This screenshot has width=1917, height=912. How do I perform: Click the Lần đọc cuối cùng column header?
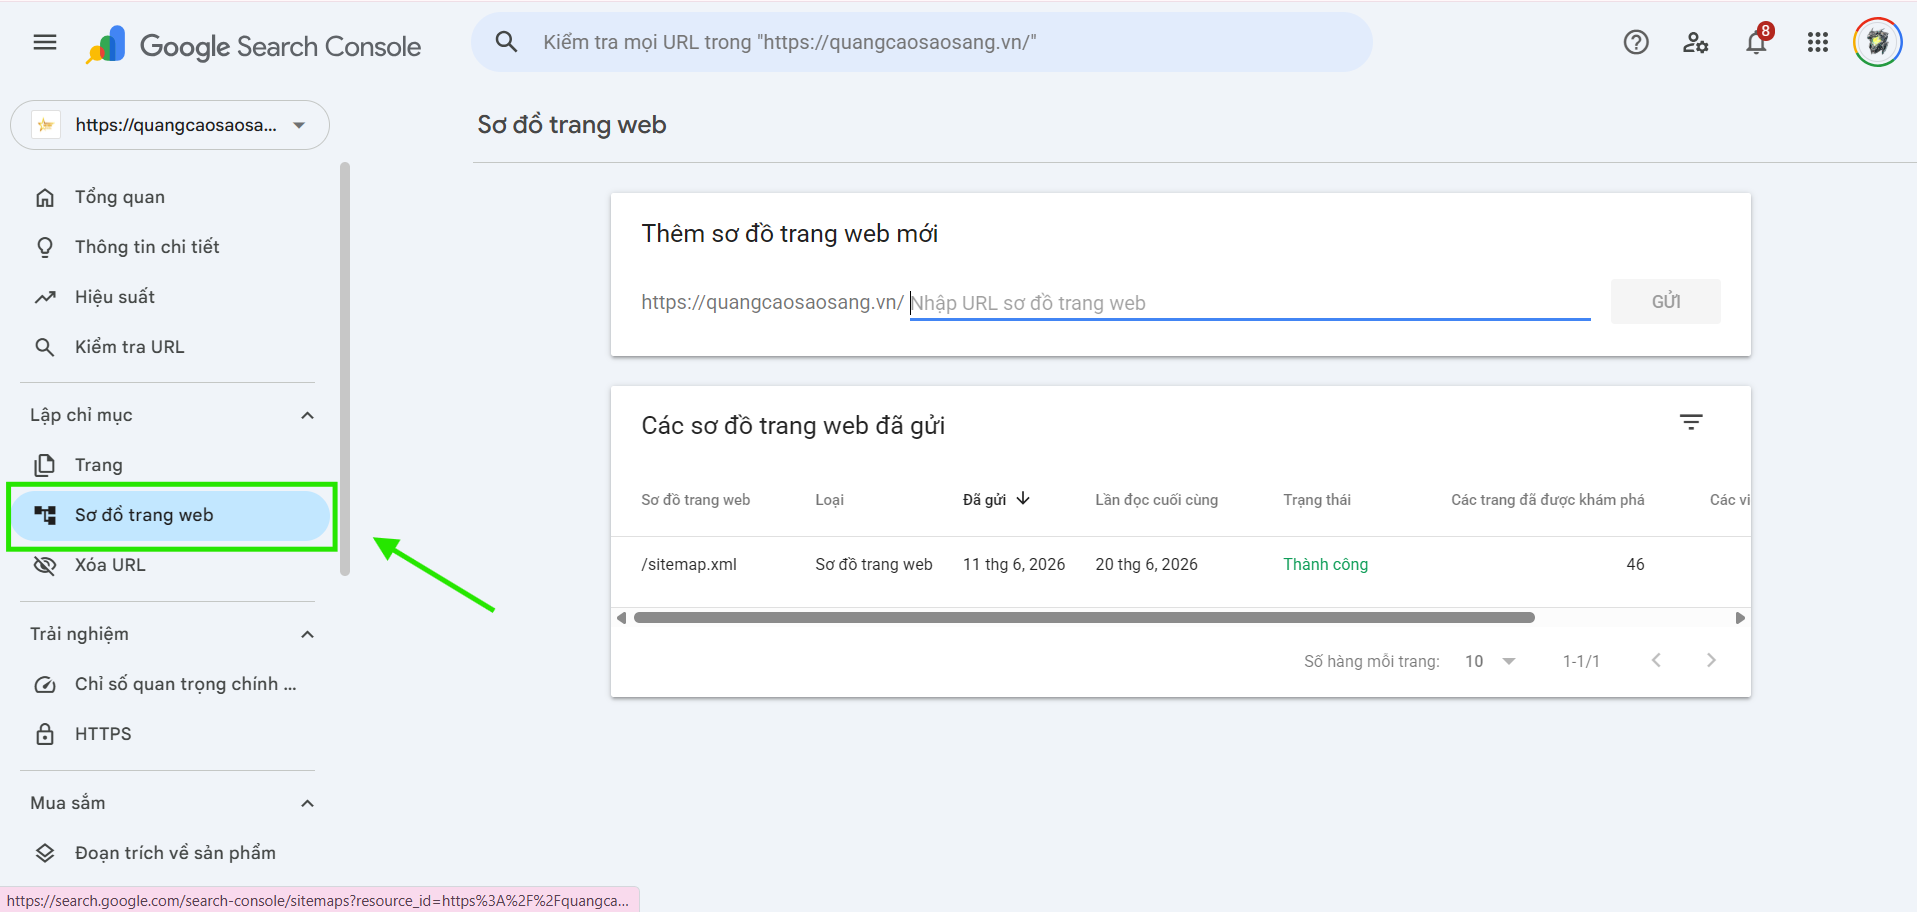coord(1157,499)
